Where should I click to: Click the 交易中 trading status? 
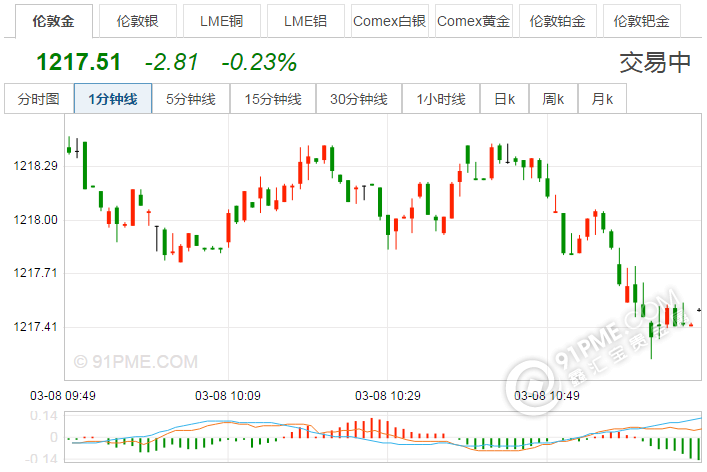pos(655,62)
